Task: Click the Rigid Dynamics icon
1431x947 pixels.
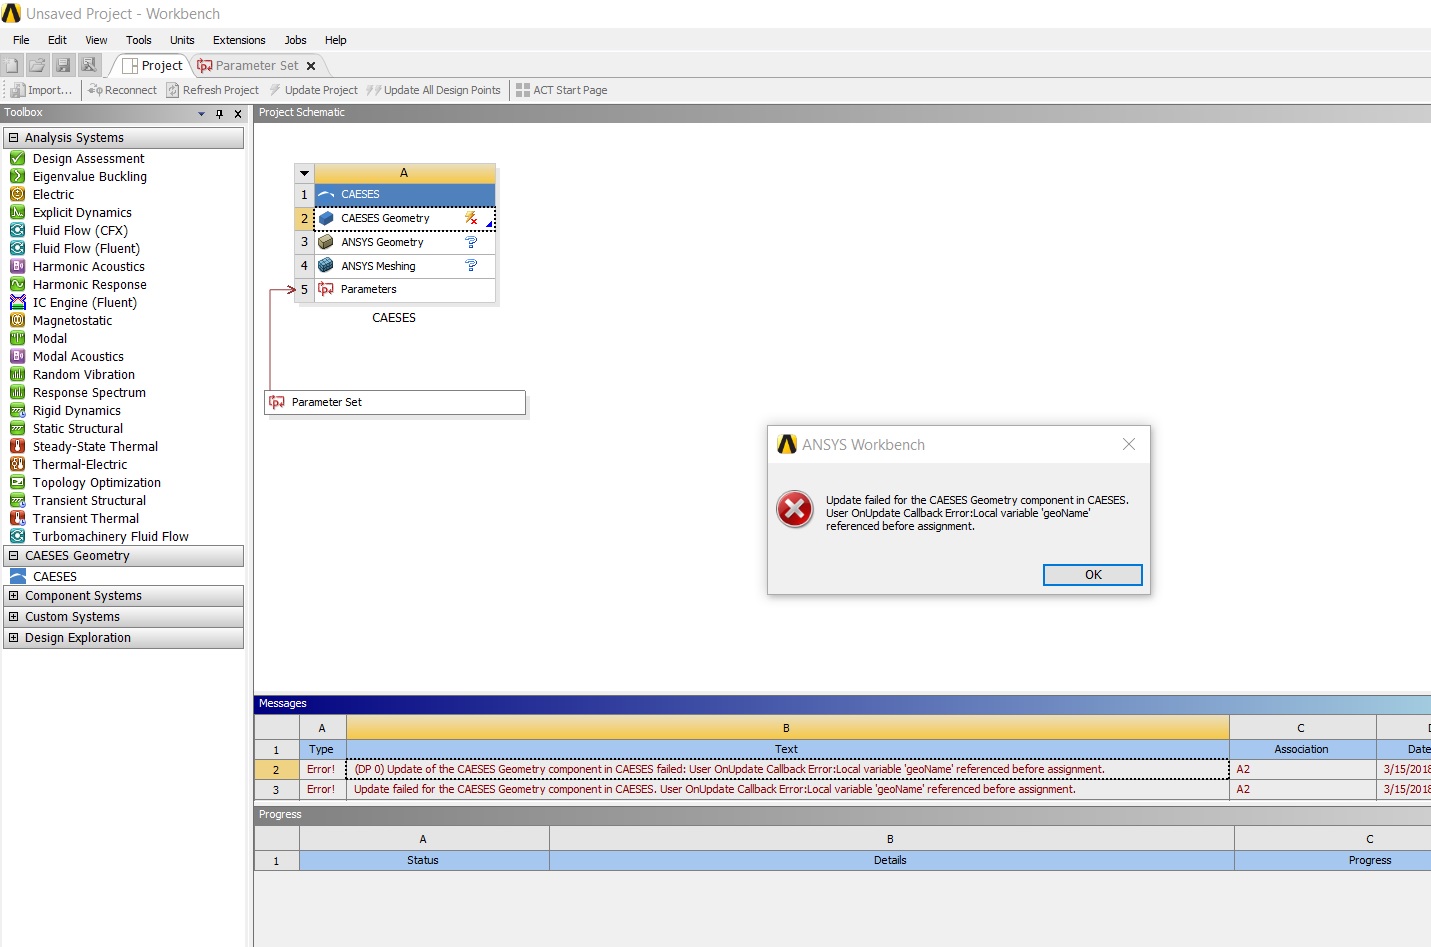Action: coord(17,410)
